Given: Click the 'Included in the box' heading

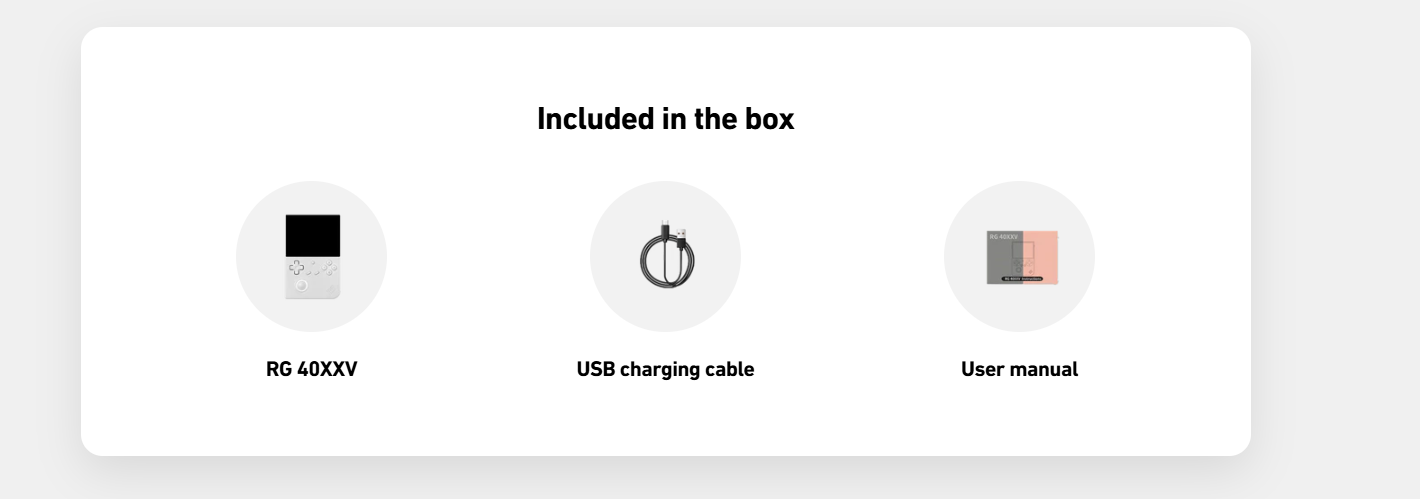Looking at the screenshot, I should point(666,119).
